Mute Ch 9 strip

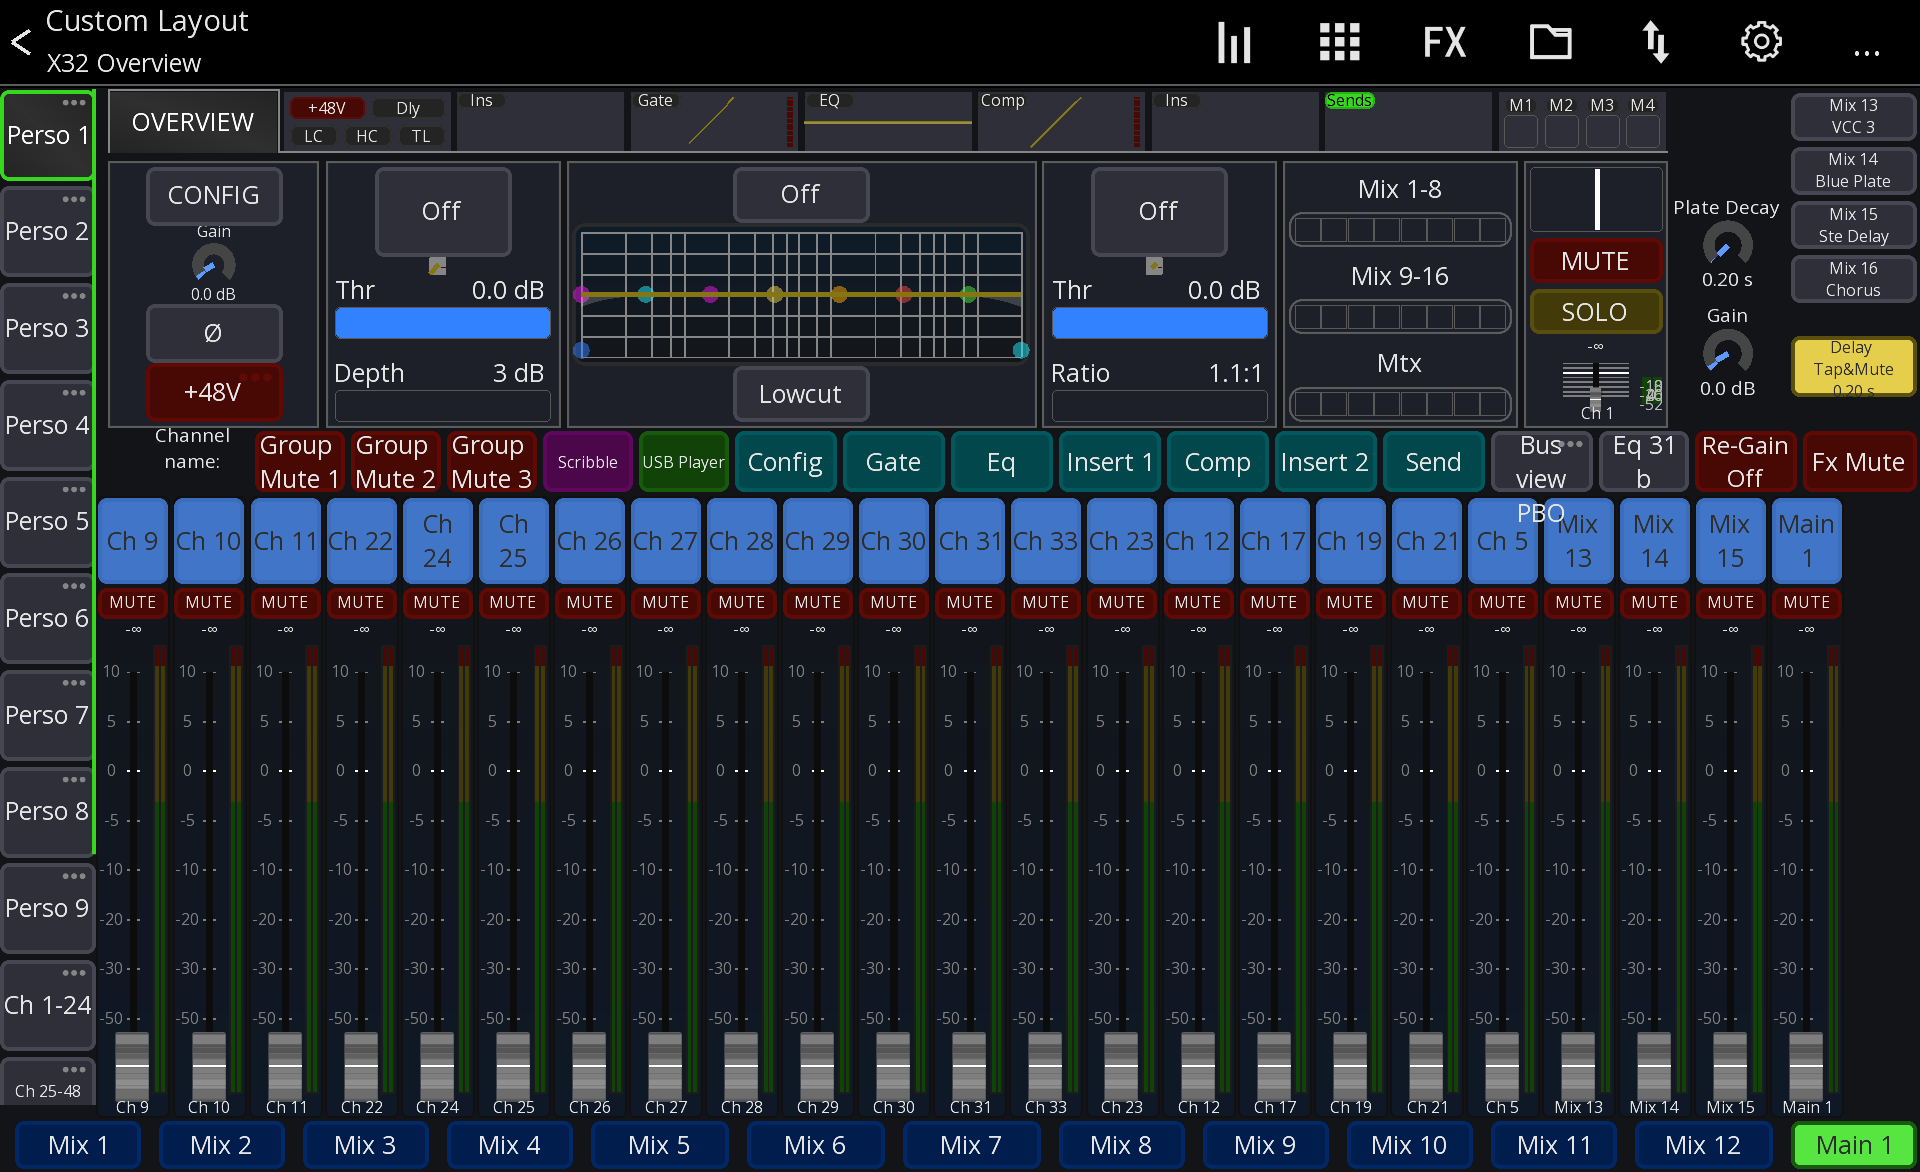click(x=133, y=602)
